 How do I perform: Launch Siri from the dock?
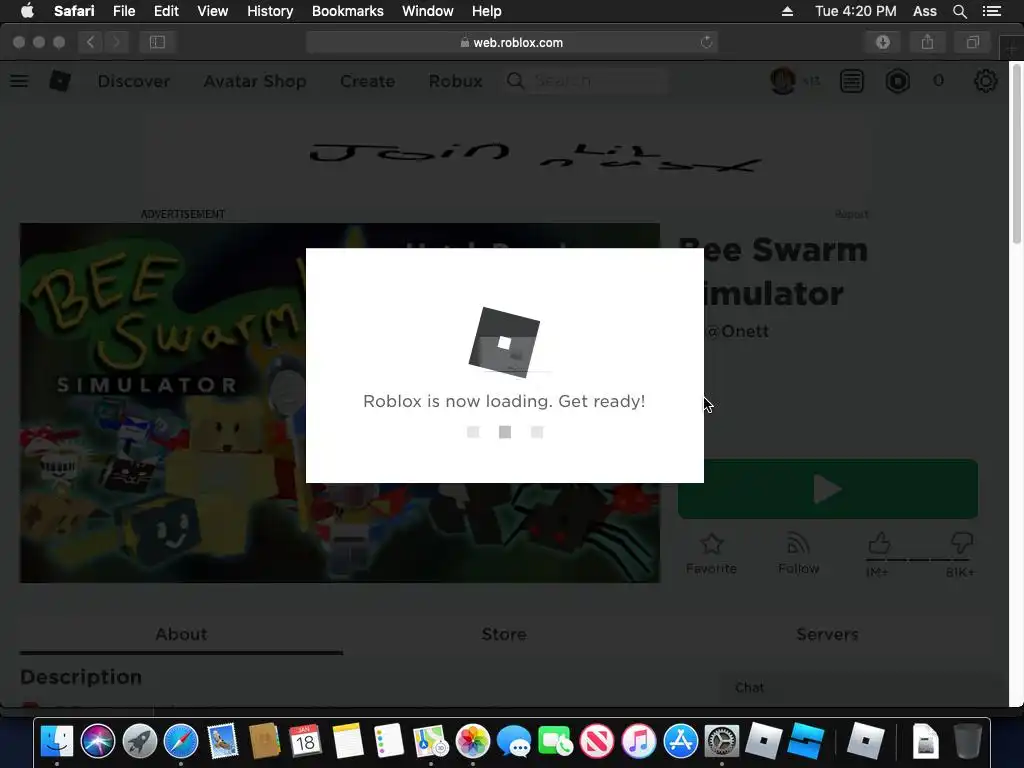click(x=98, y=741)
